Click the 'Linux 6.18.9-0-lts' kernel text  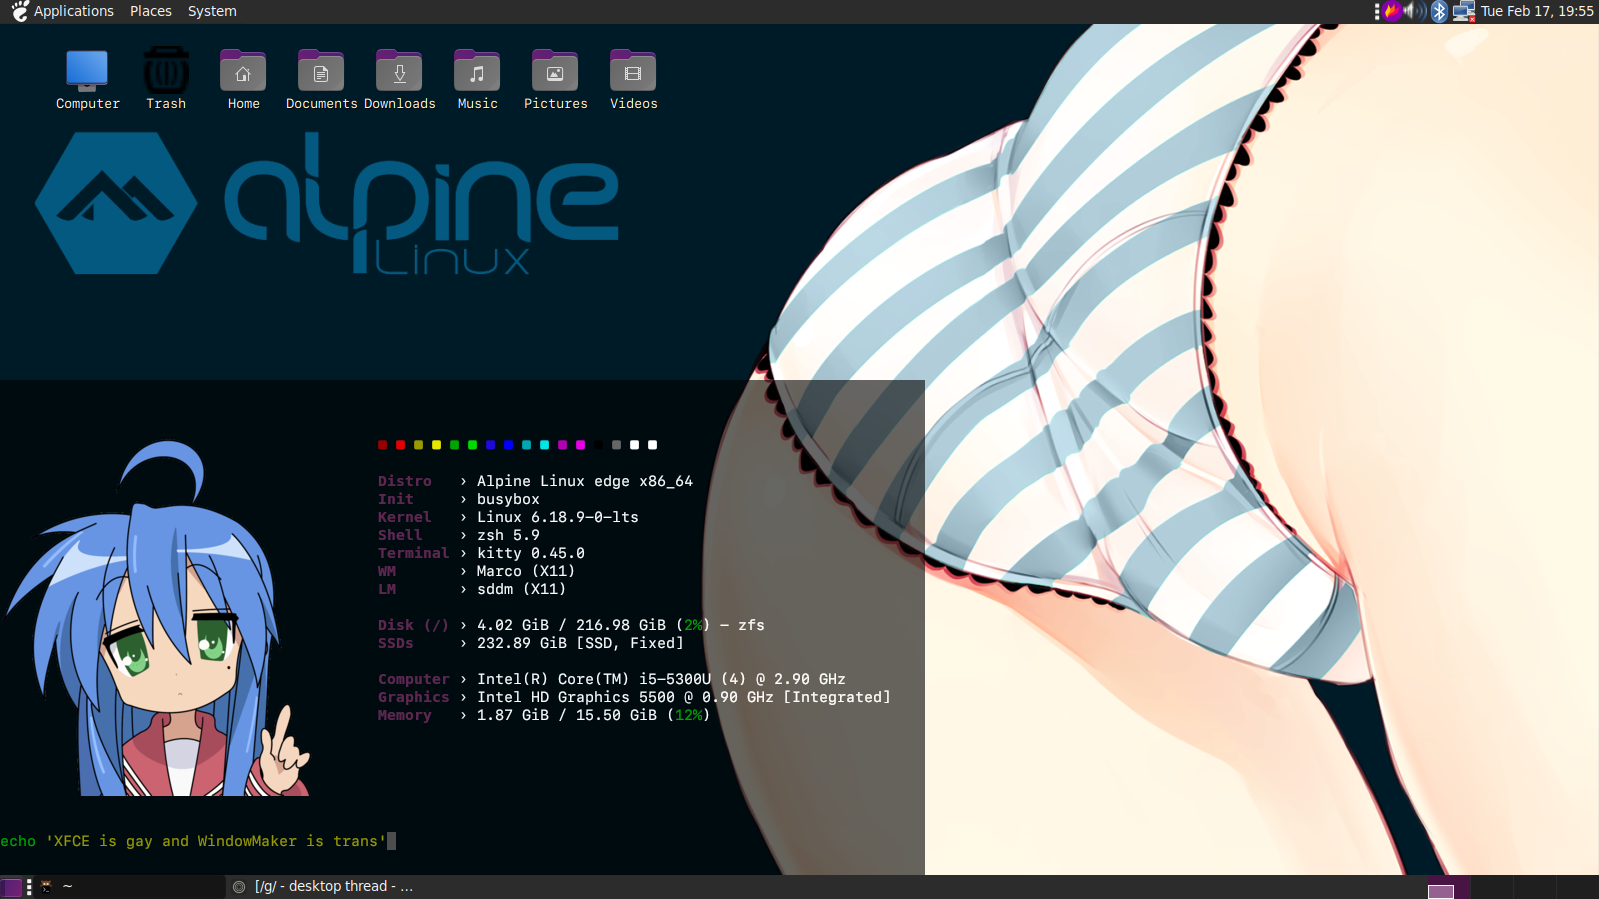click(x=557, y=517)
